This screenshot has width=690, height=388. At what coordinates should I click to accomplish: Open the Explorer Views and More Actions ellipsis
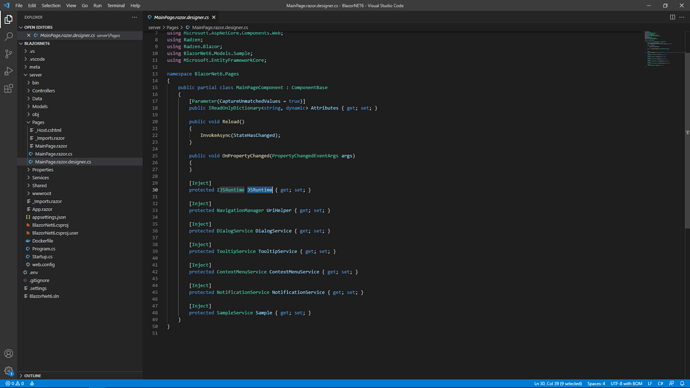click(134, 17)
